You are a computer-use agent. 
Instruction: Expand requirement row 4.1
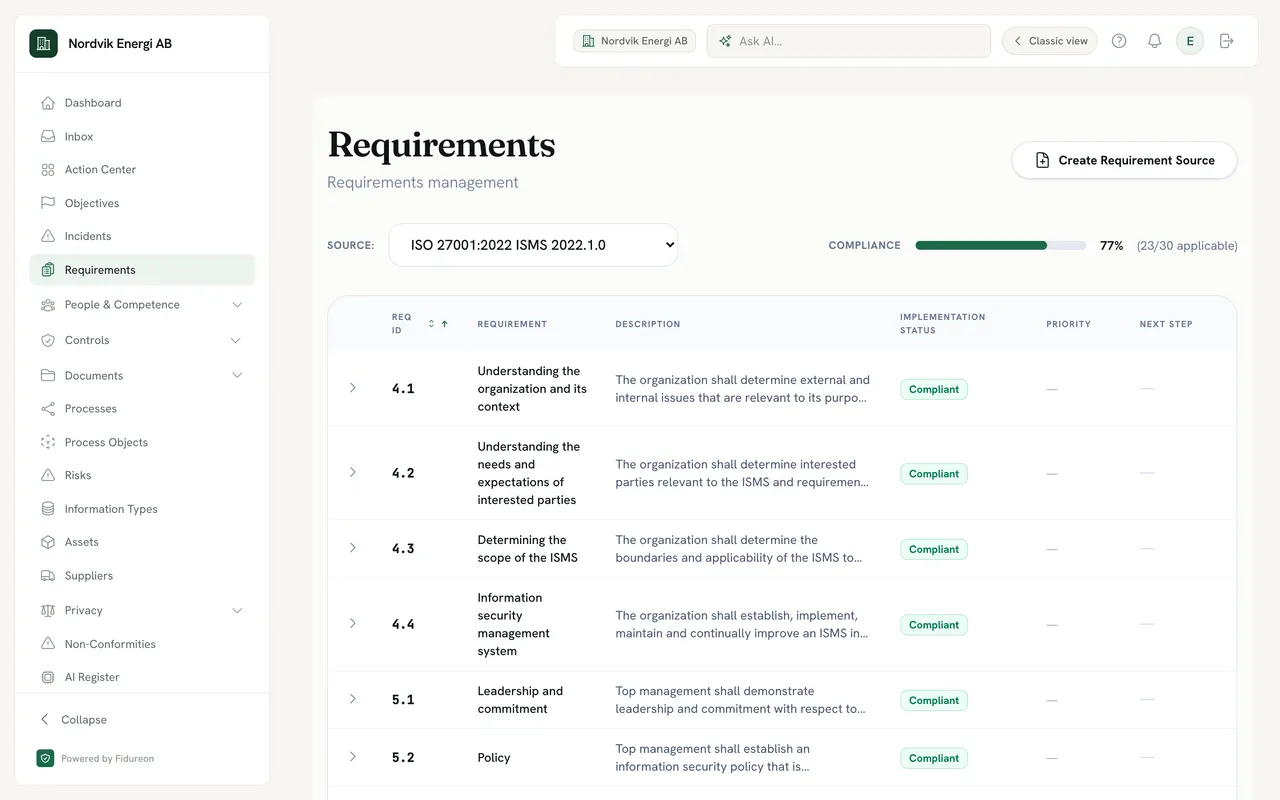point(352,388)
